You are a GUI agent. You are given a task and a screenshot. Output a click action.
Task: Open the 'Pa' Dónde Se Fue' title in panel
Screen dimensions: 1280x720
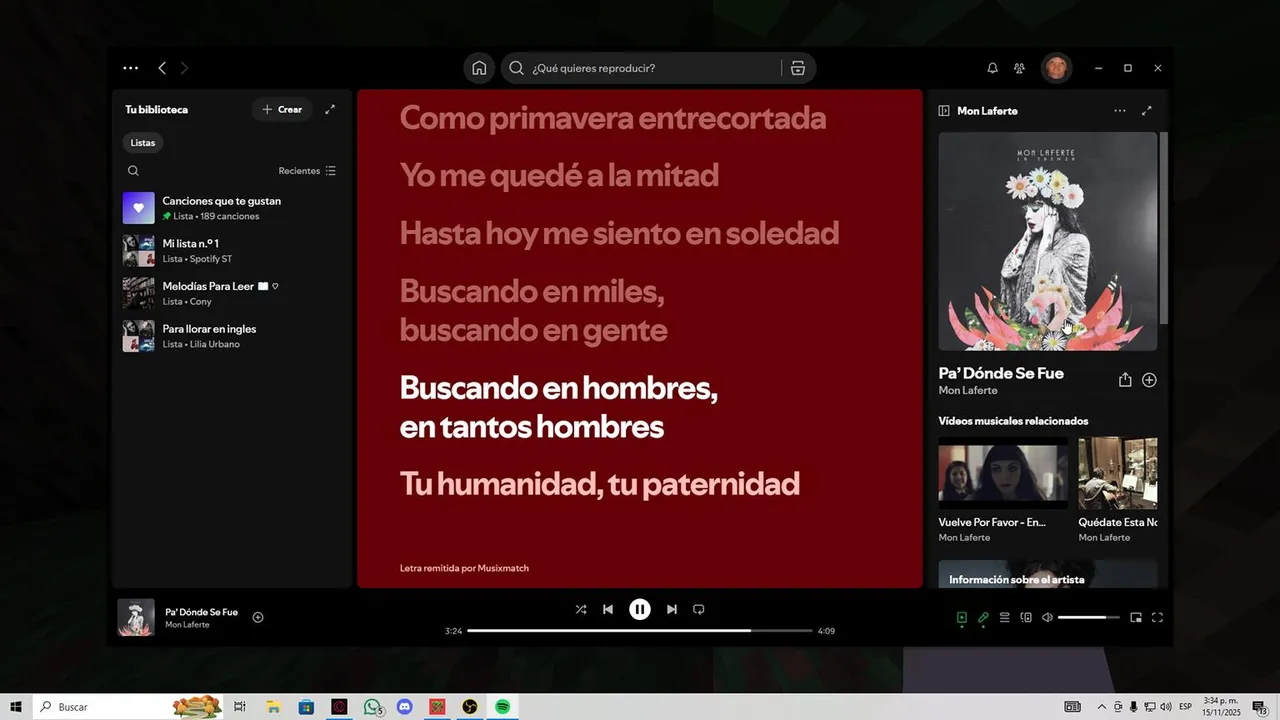coord(1001,373)
